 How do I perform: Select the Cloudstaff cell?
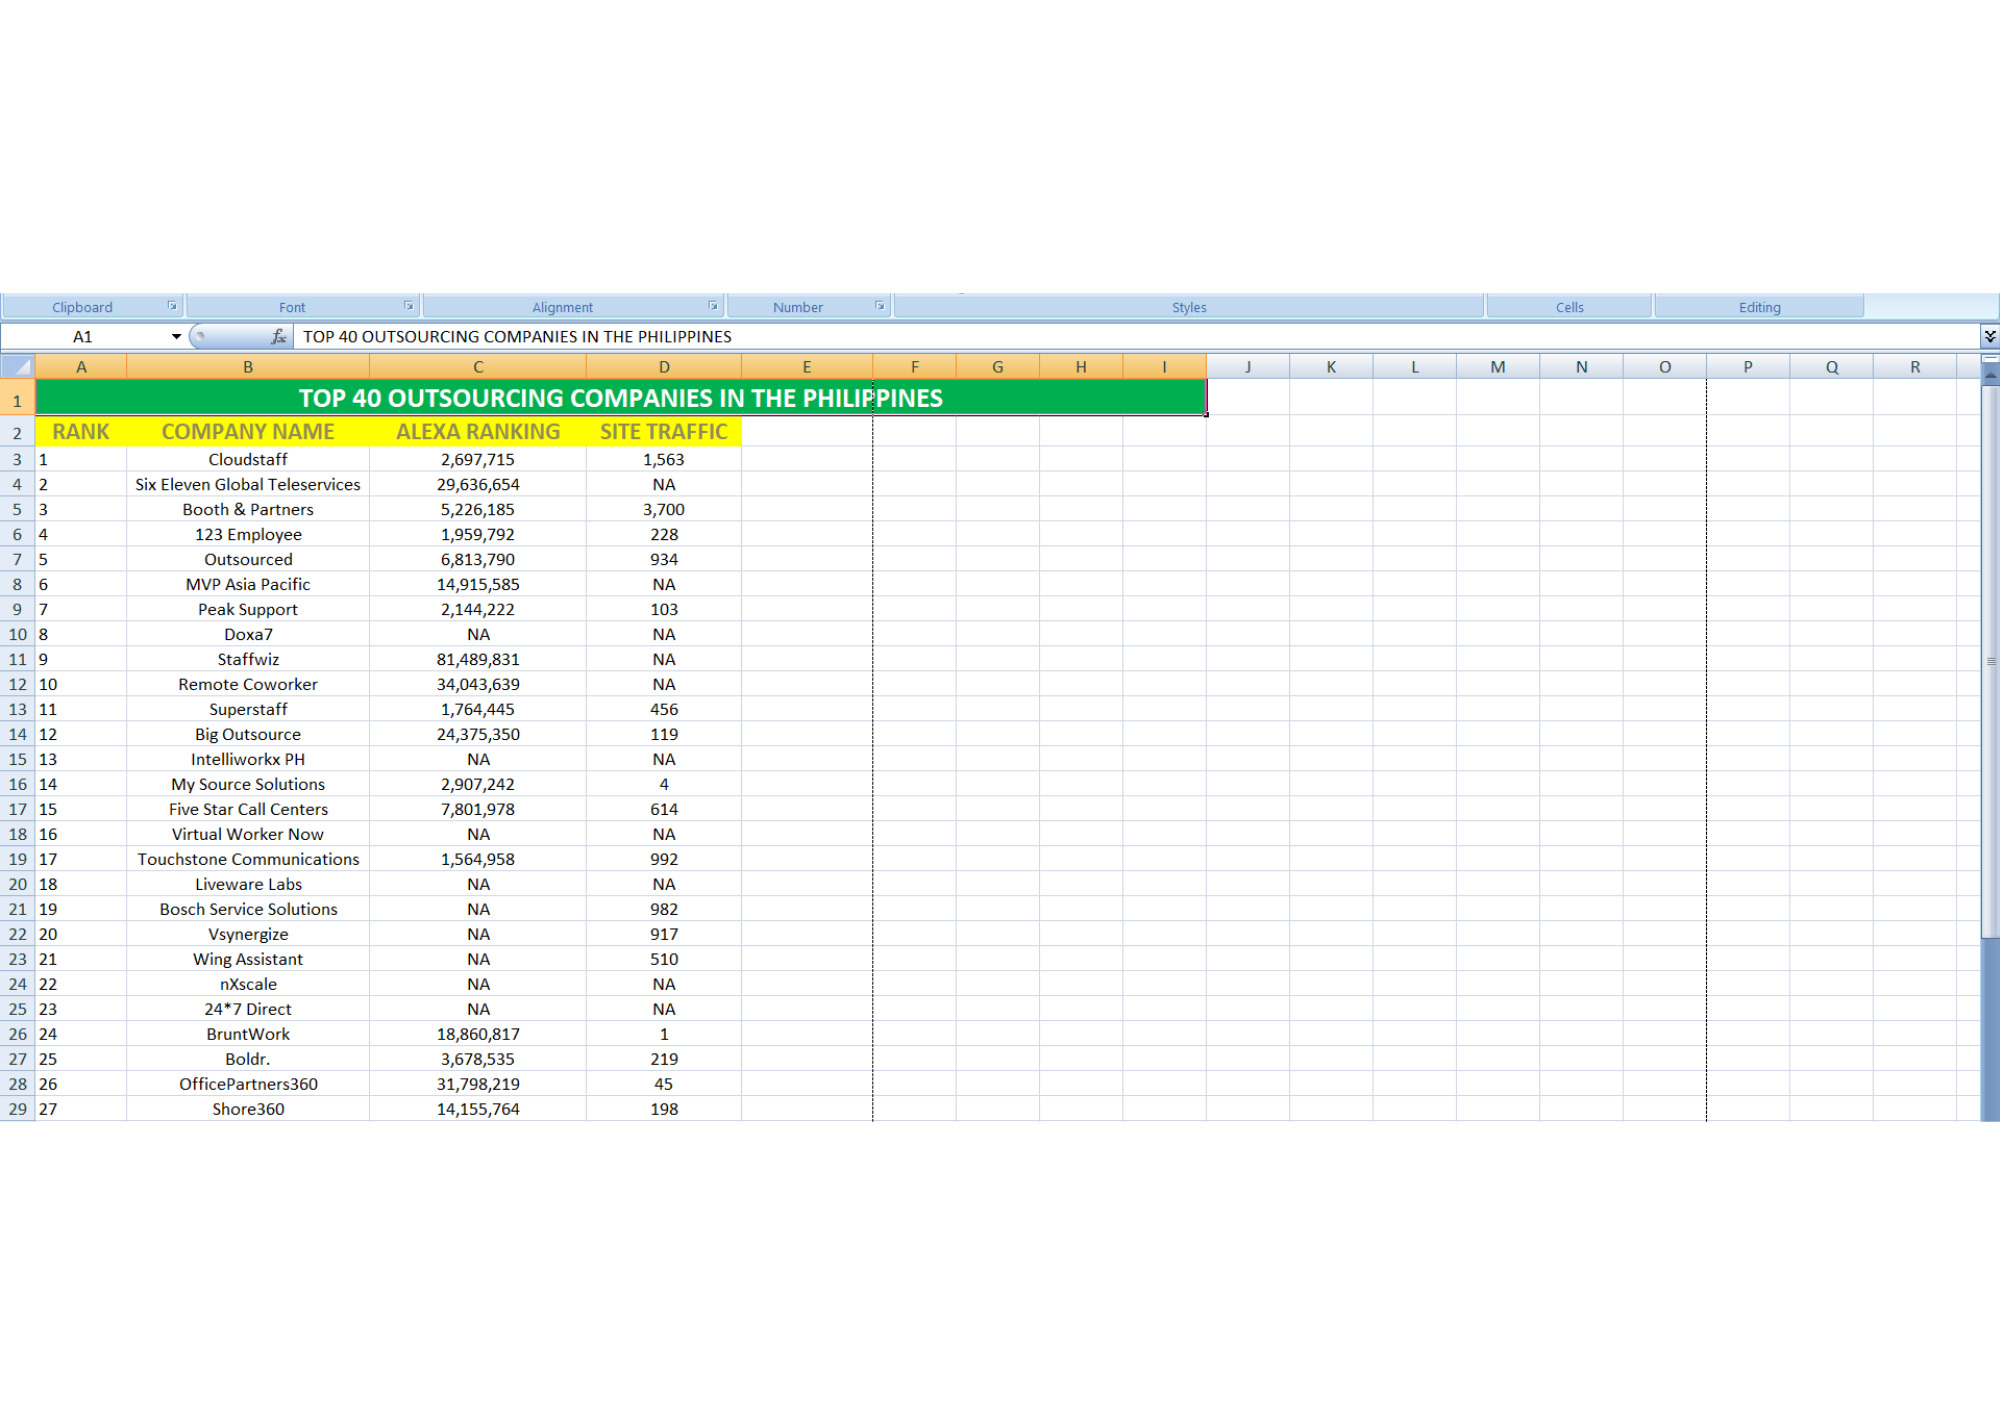pyautogui.click(x=248, y=460)
